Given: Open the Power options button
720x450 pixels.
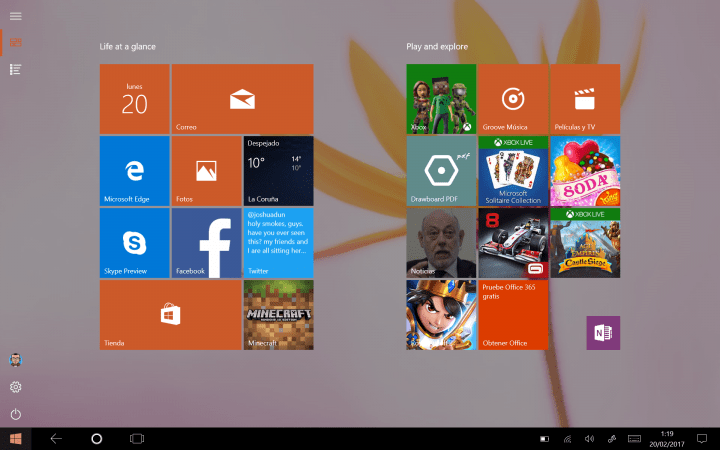Looking at the screenshot, I should 16,414.
